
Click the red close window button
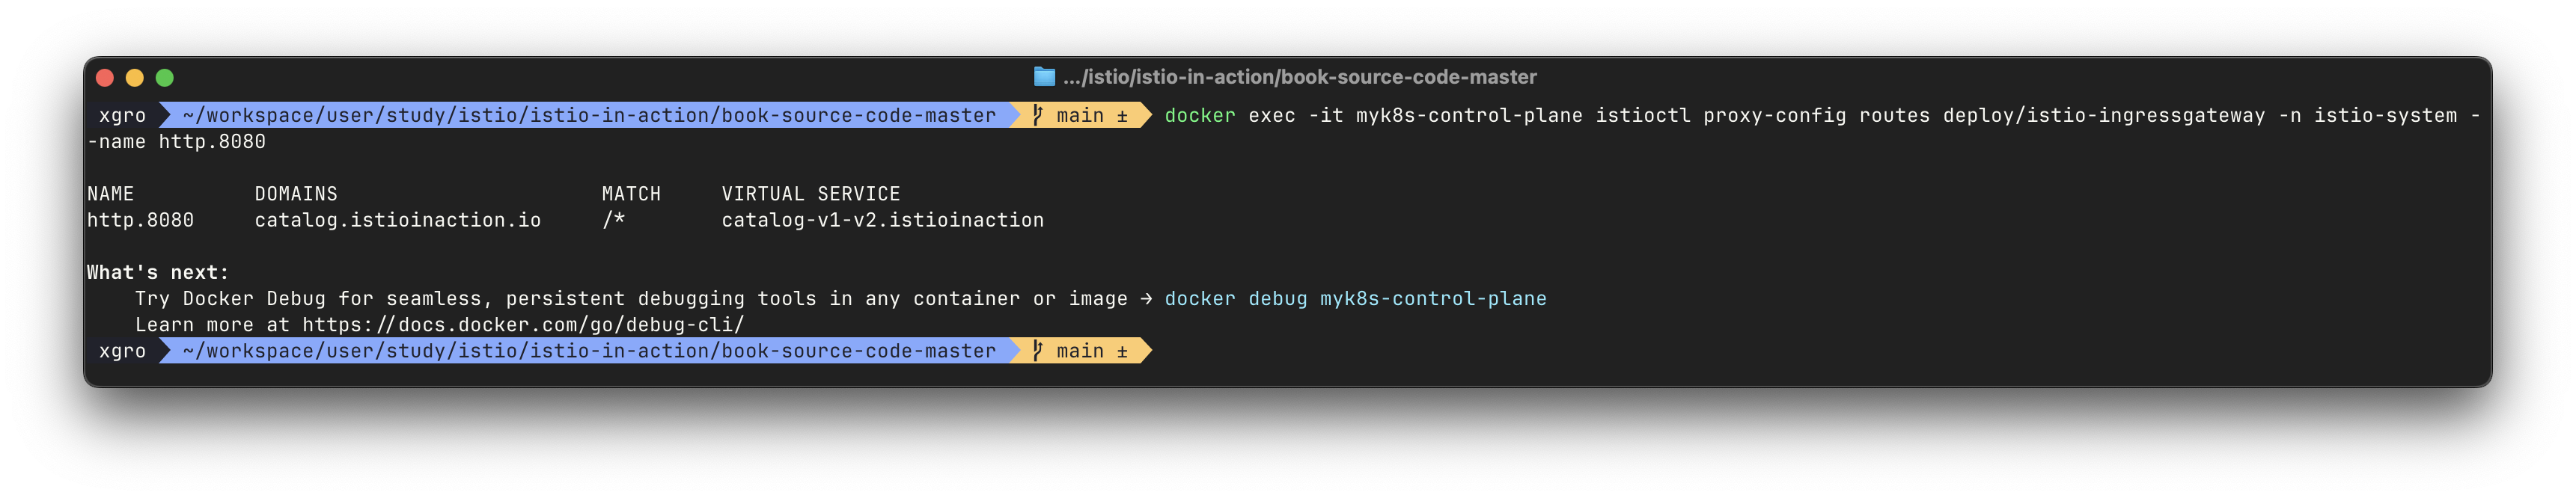pos(105,78)
